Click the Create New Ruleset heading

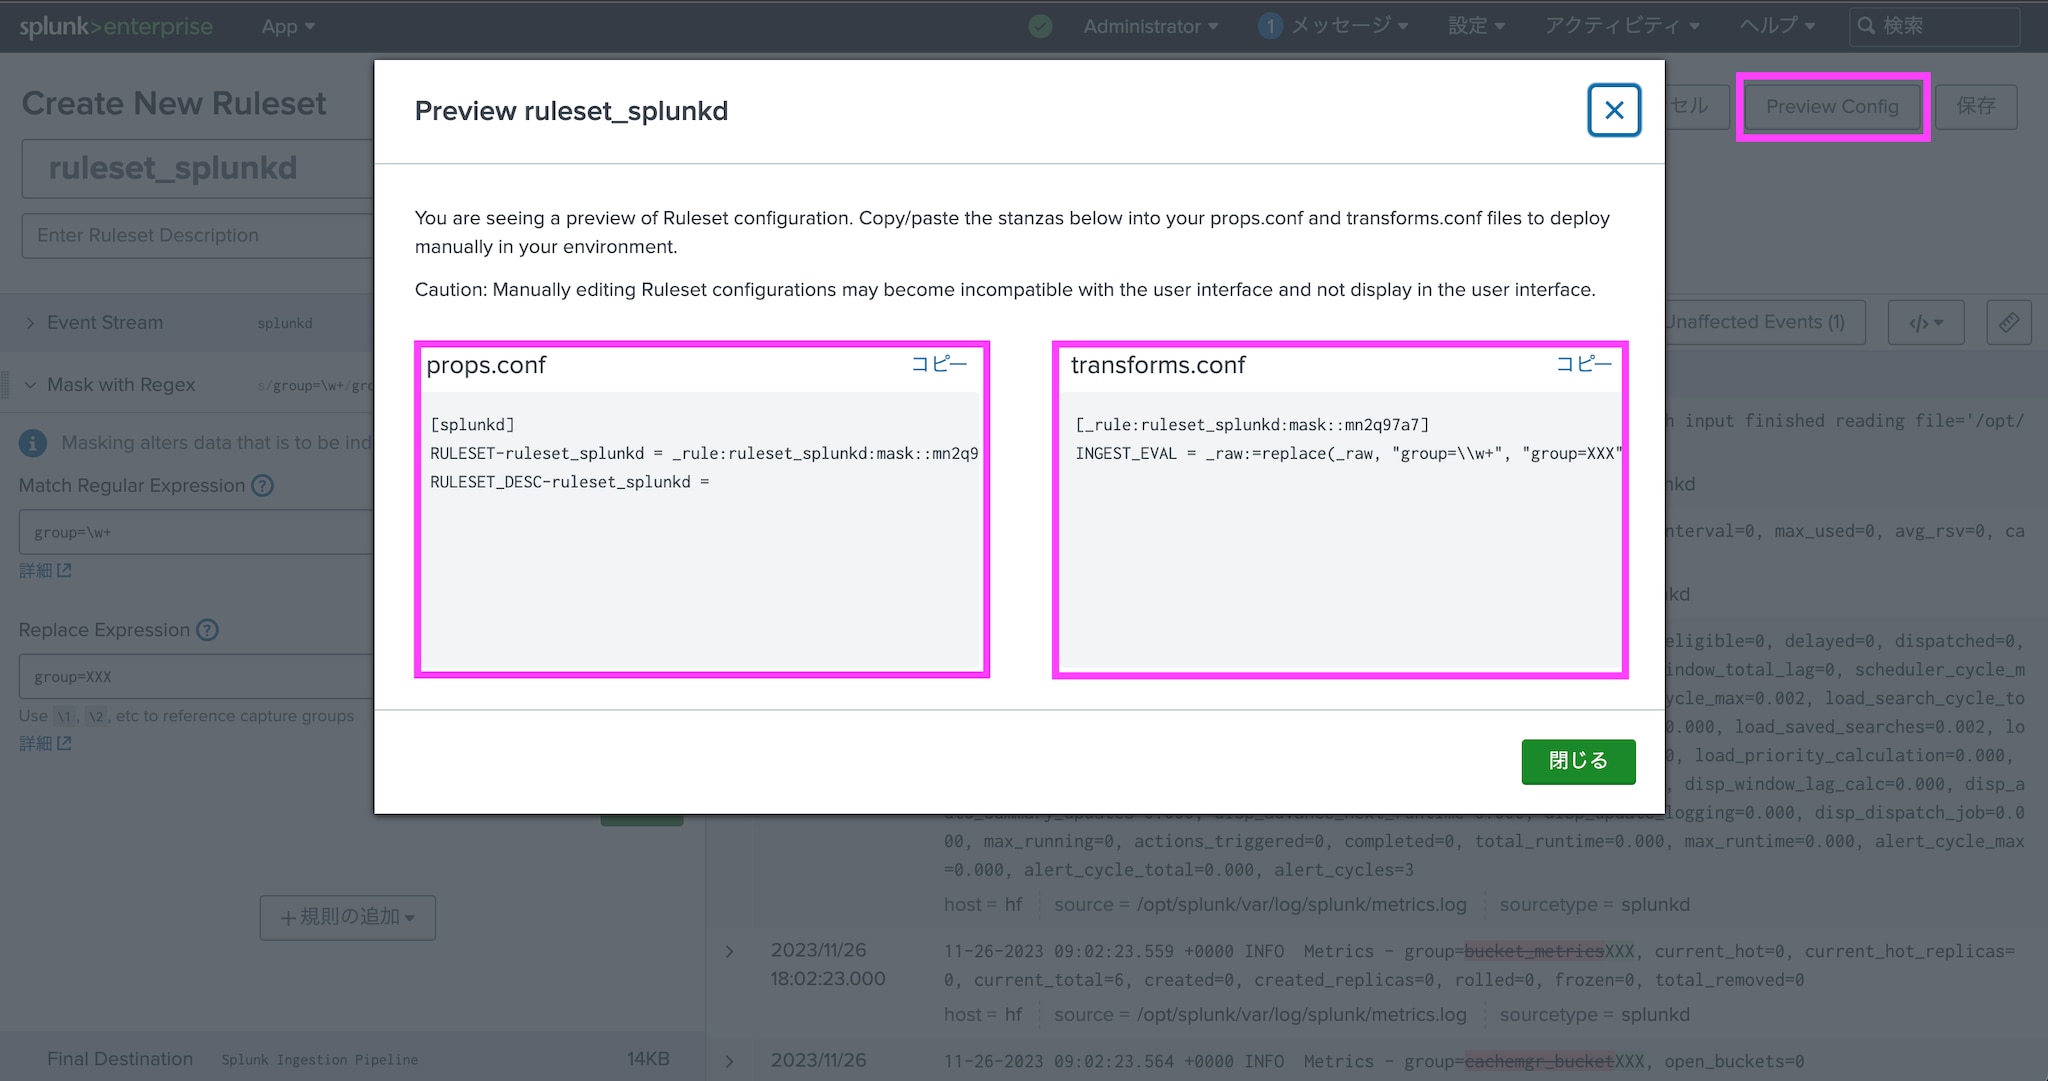pyautogui.click(x=174, y=103)
